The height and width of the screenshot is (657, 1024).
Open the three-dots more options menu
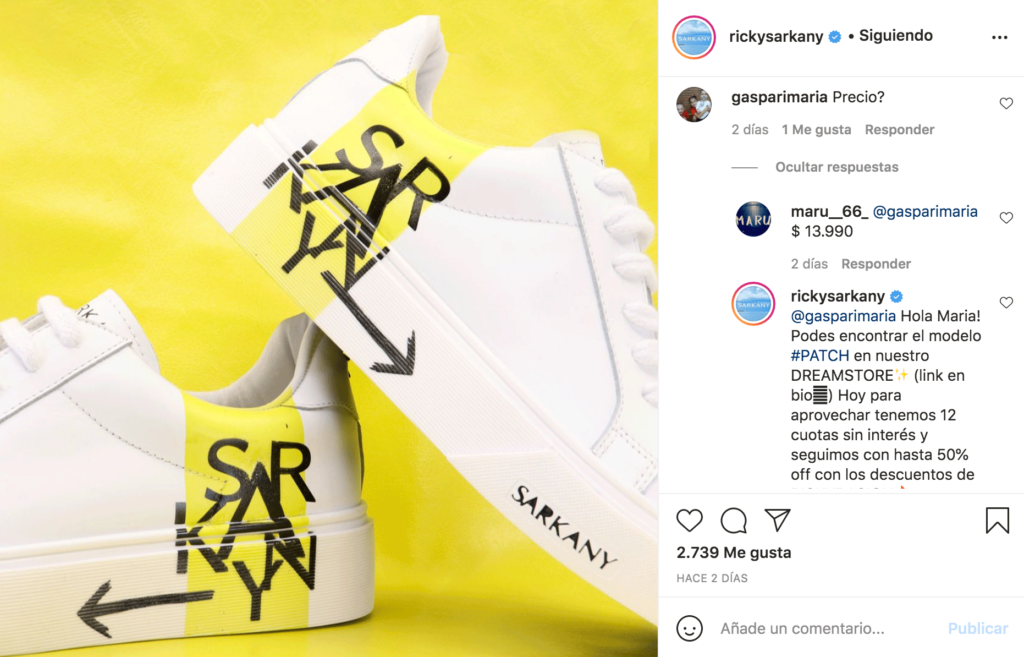pos(999,37)
